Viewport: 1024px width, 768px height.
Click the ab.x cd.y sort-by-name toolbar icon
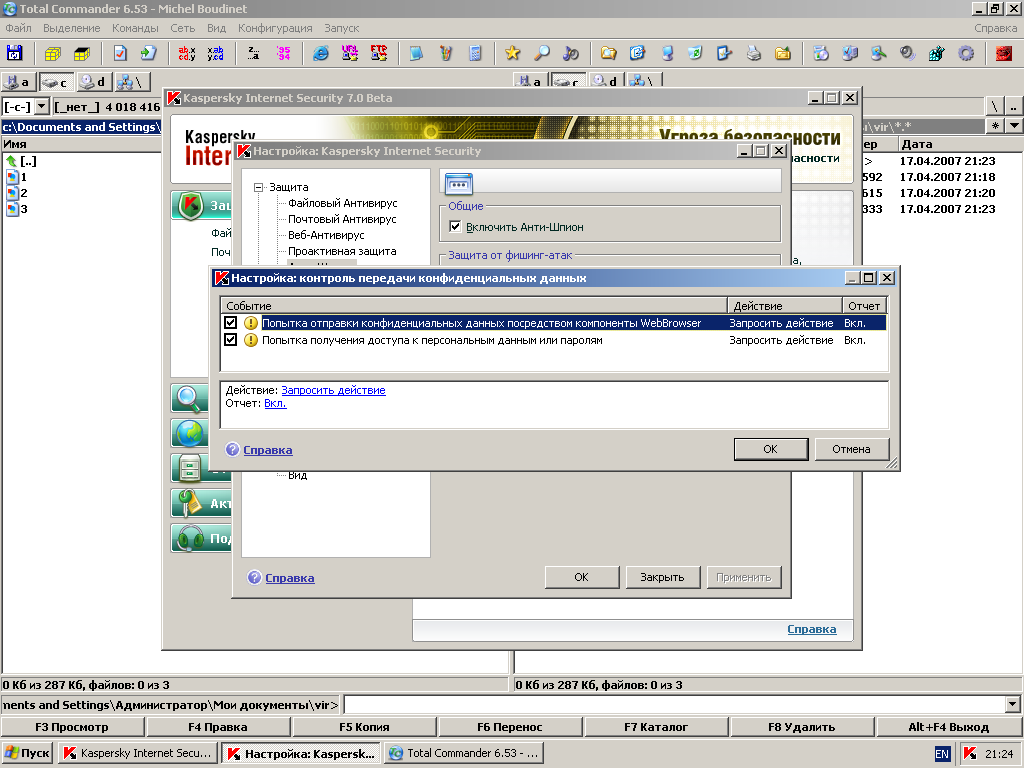187,53
